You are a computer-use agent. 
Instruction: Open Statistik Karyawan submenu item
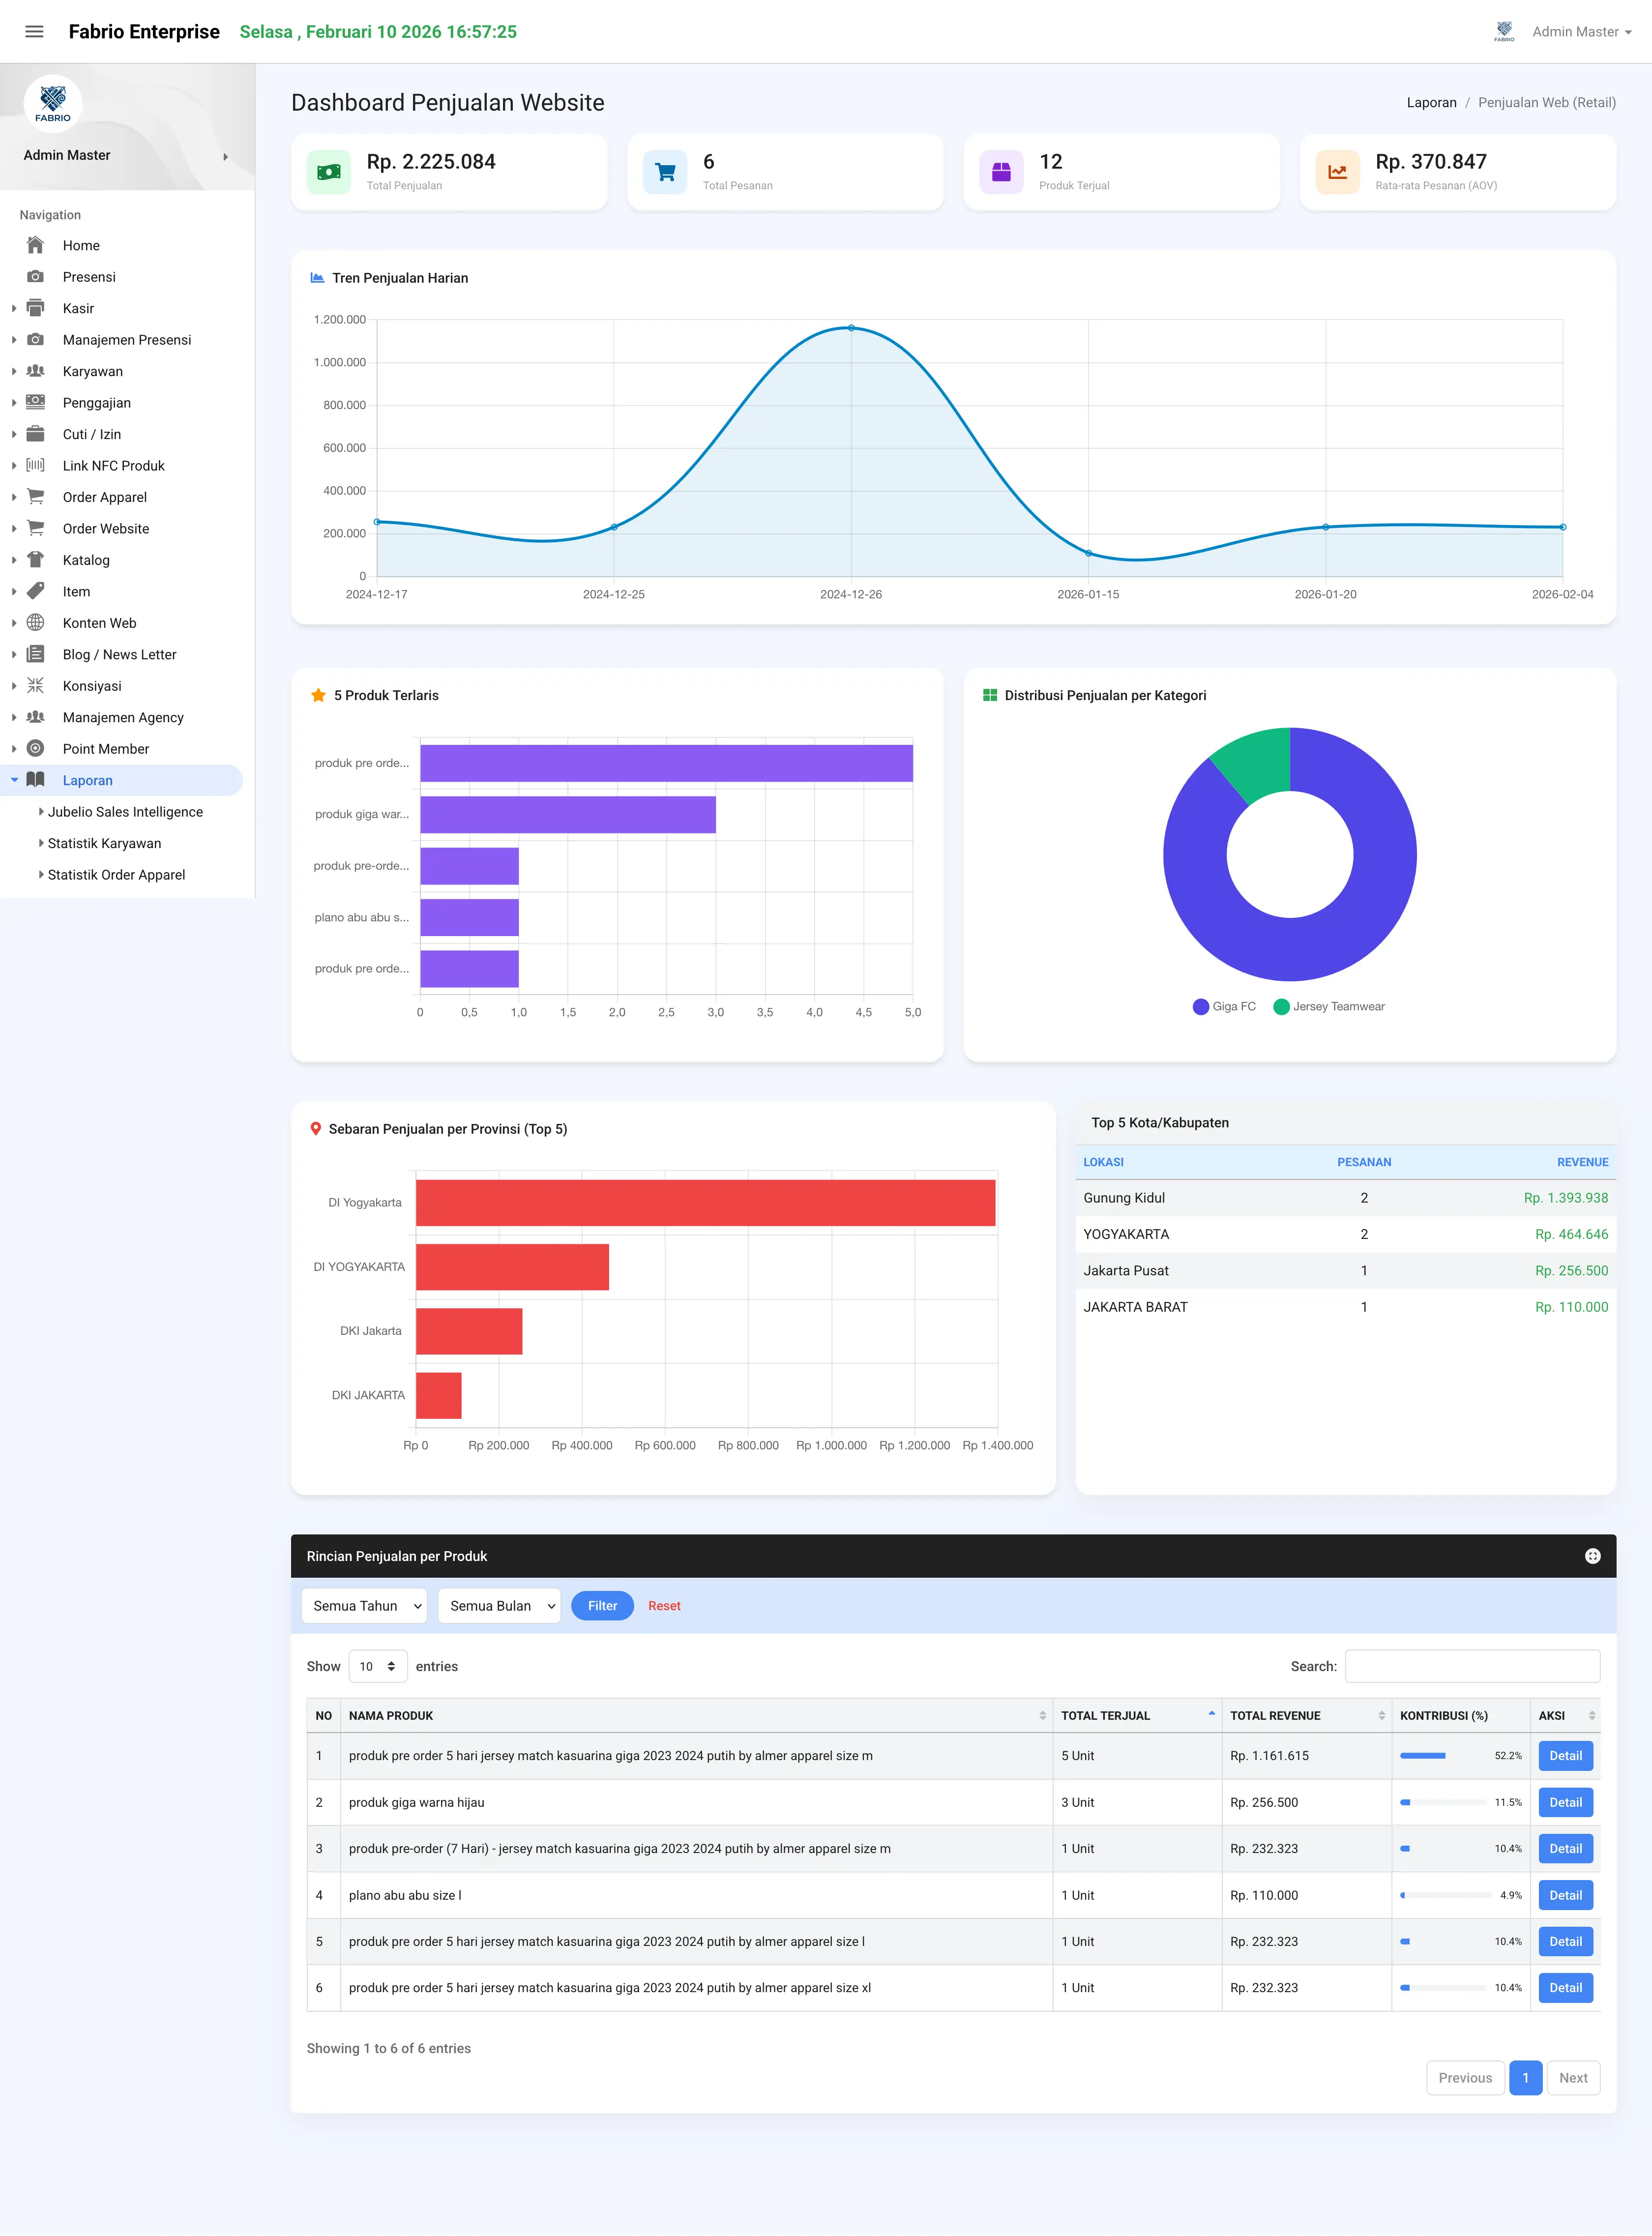click(104, 843)
